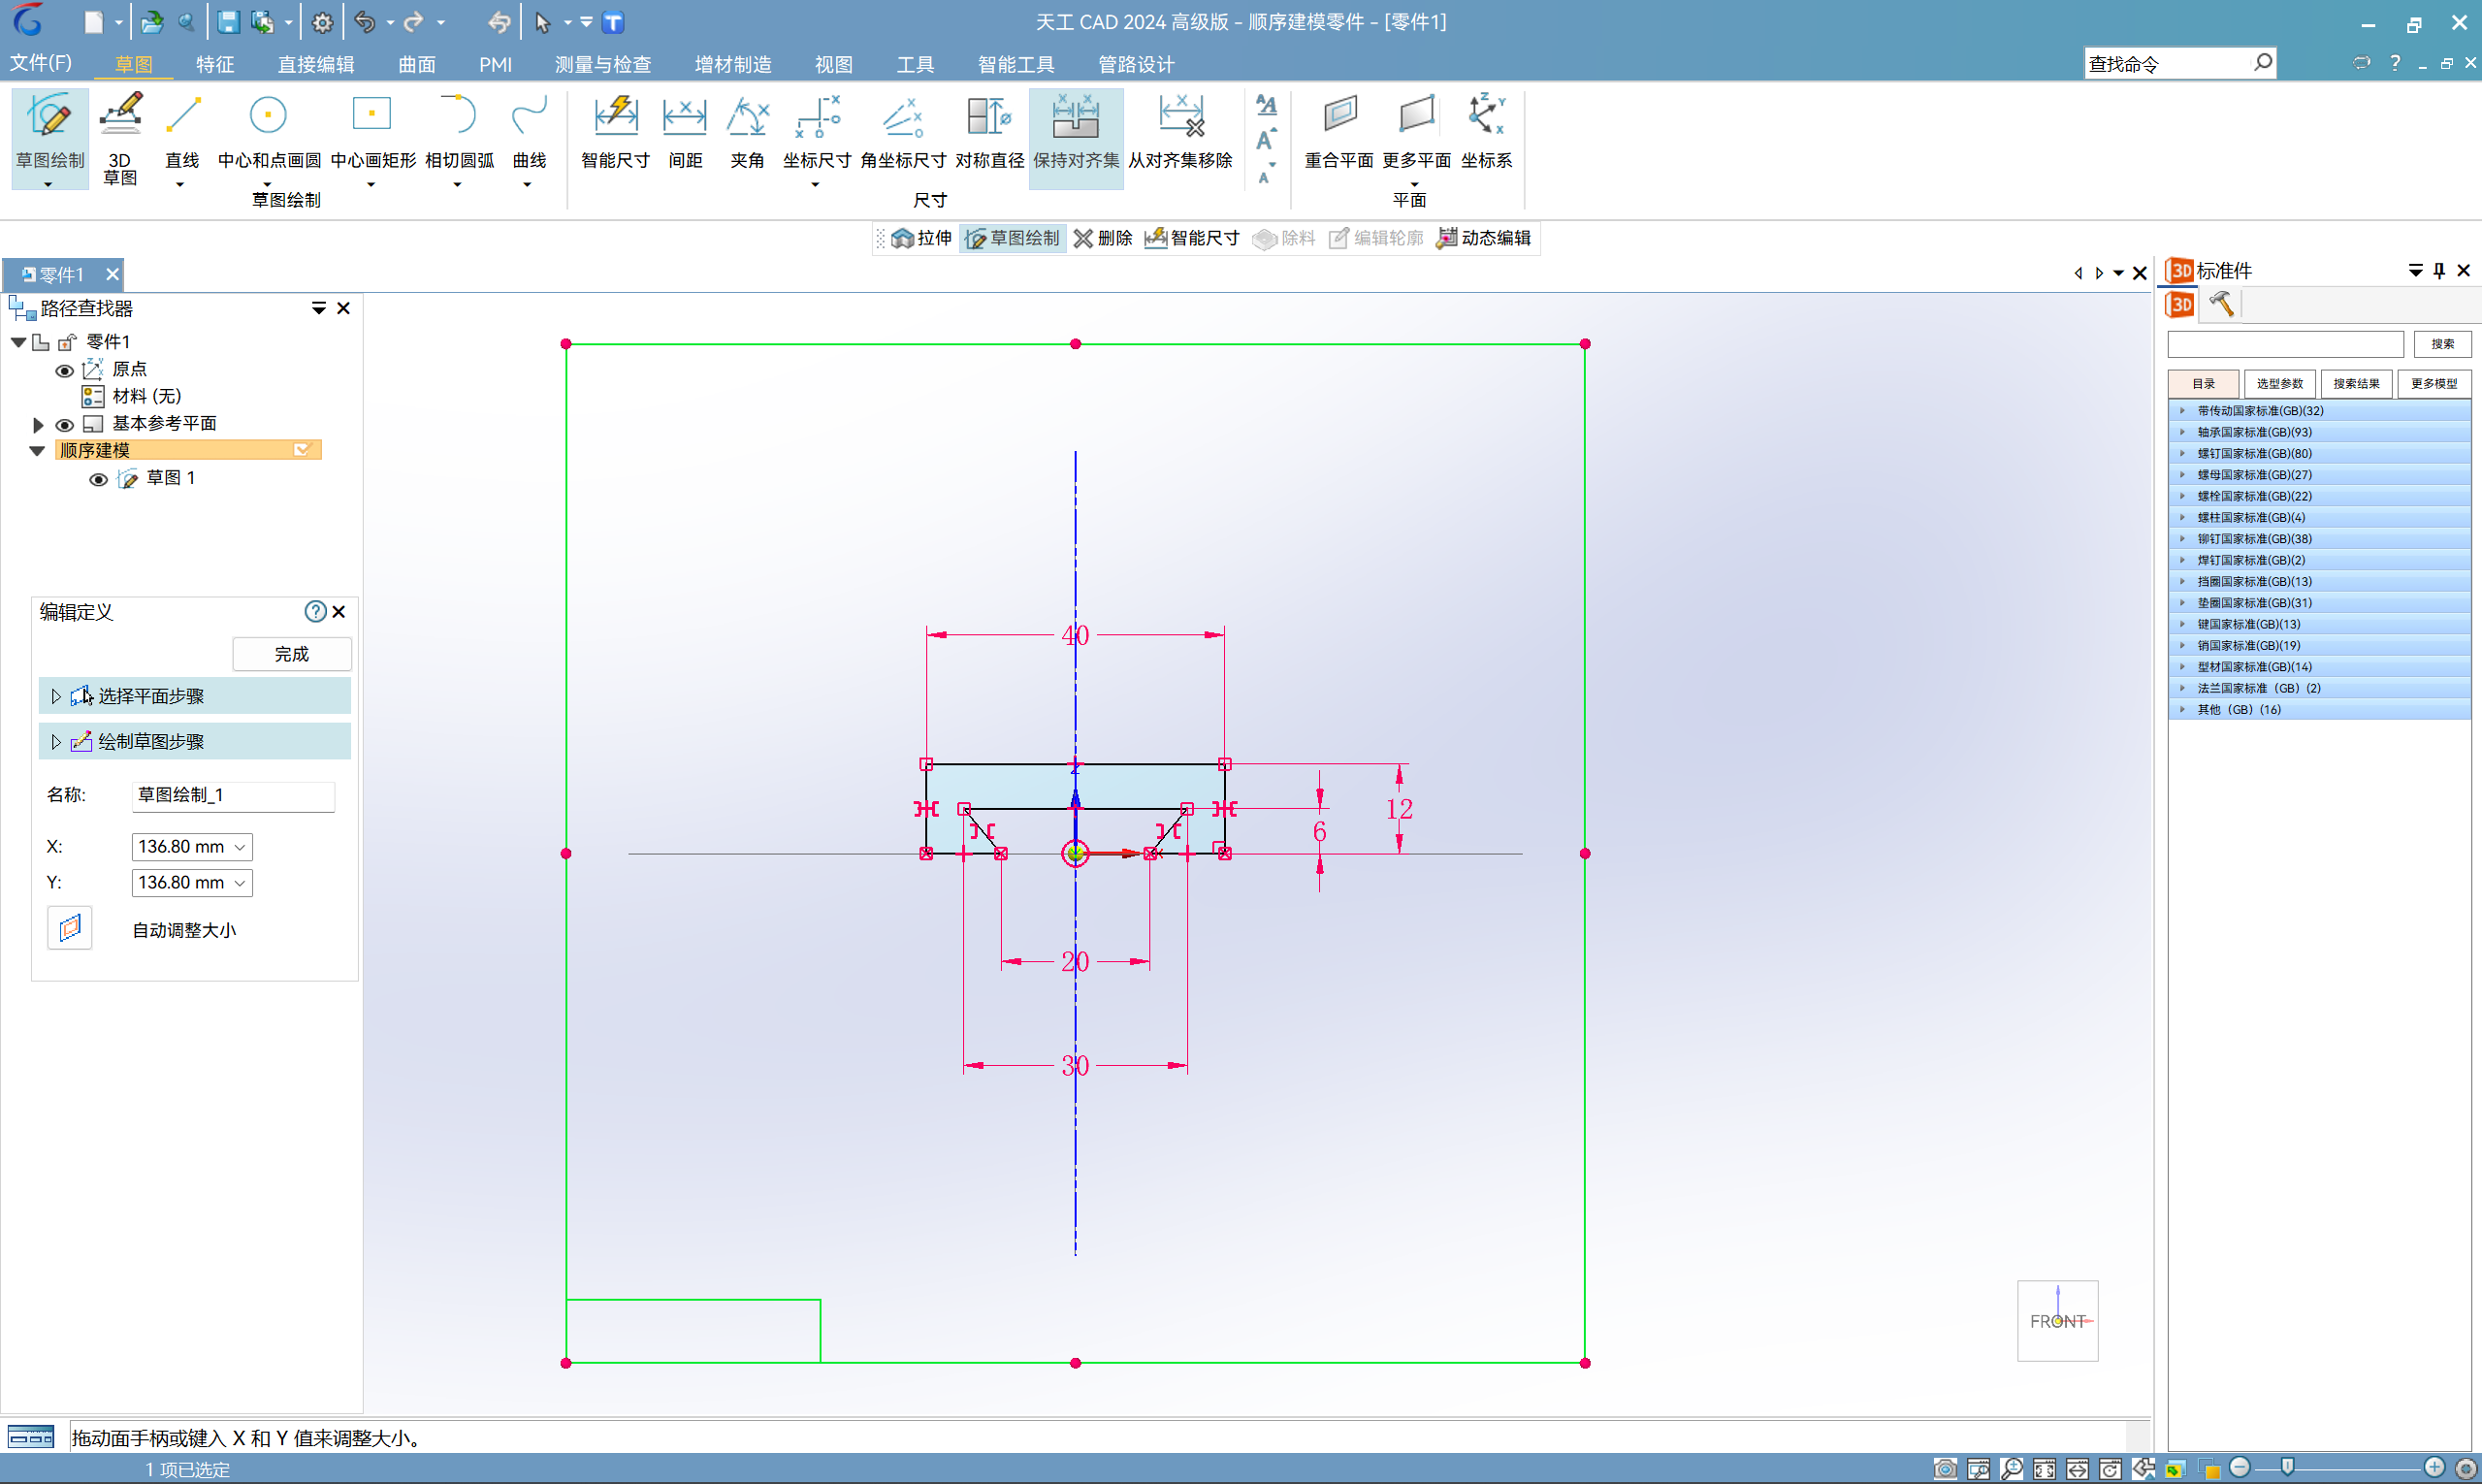Viewport: 2482px width, 1484px height.
Task: Click 删除 in the floating toolbar
Action: [x=1103, y=238]
